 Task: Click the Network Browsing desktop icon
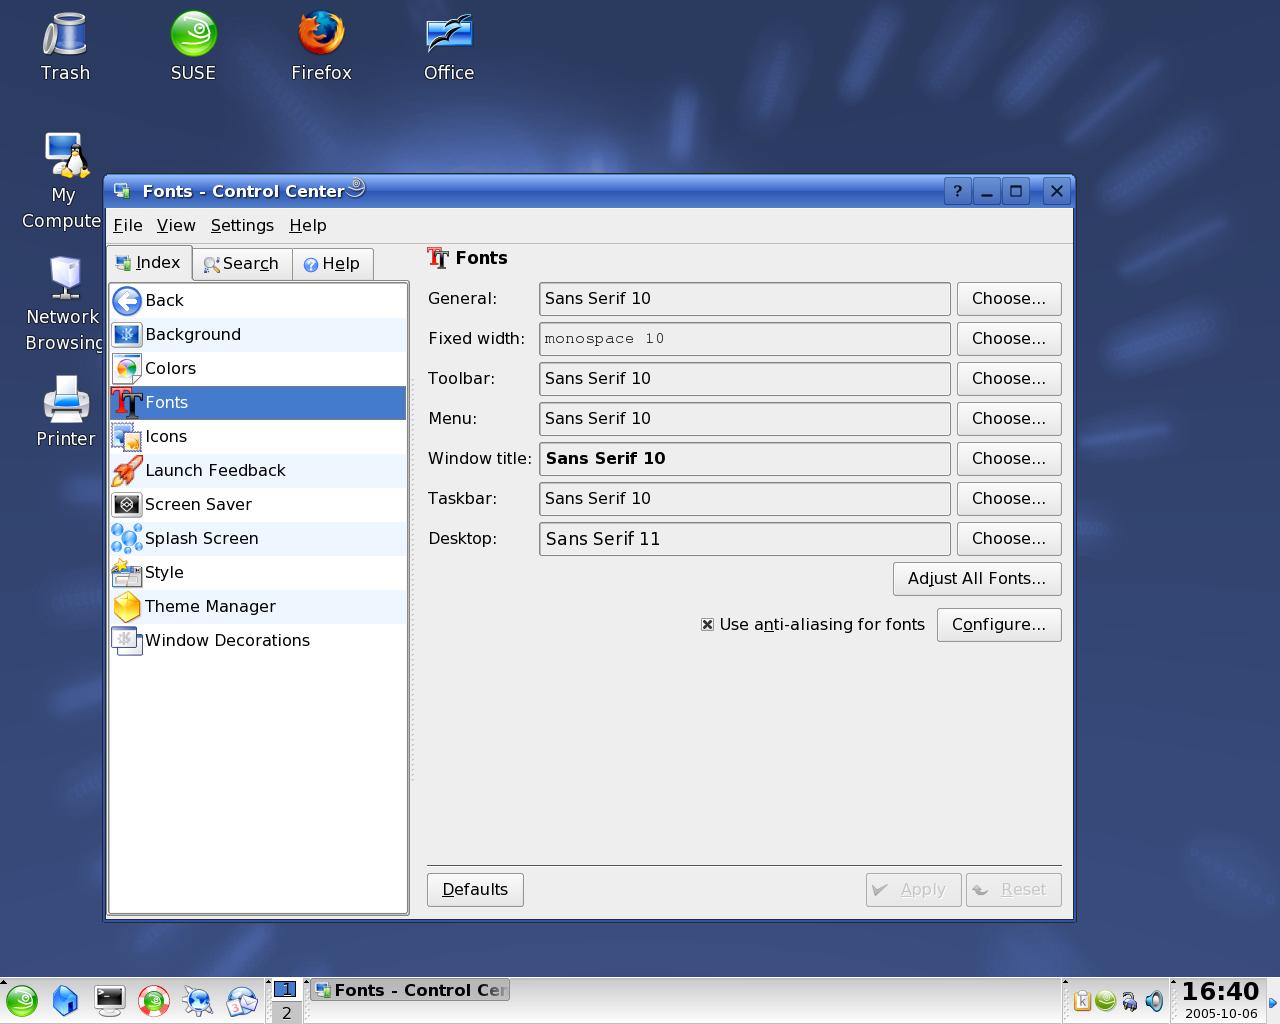point(63,303)
